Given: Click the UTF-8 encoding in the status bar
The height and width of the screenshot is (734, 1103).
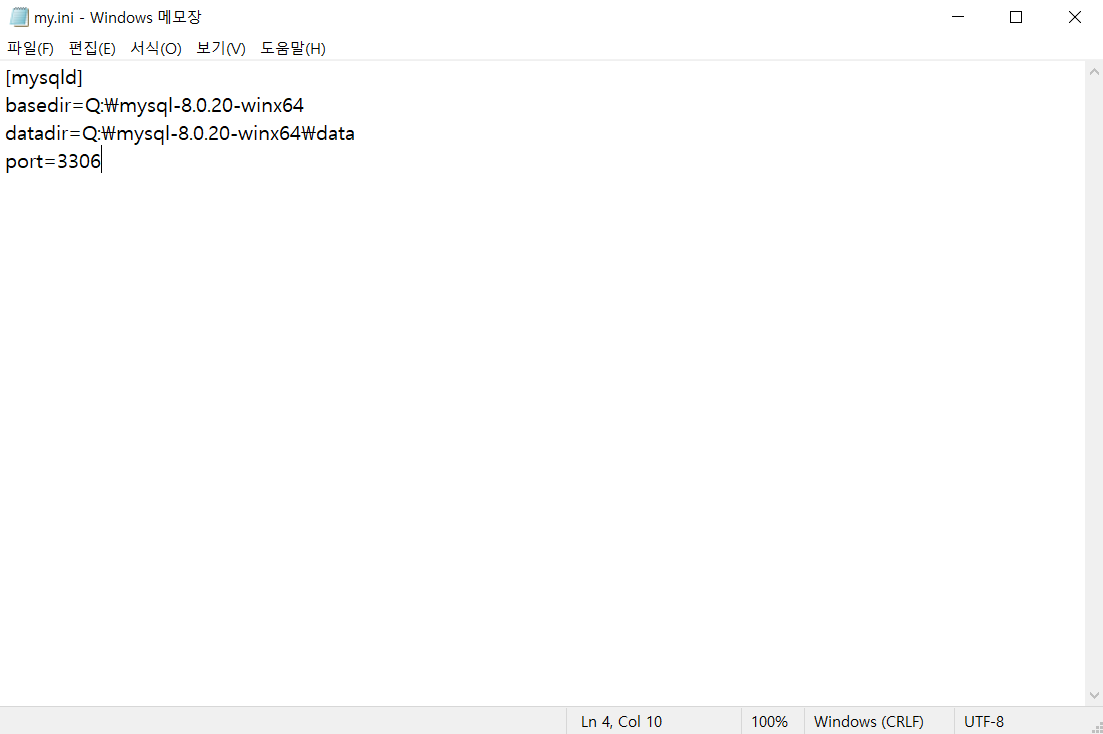Looking at the screenshot, I should (983, 721).
